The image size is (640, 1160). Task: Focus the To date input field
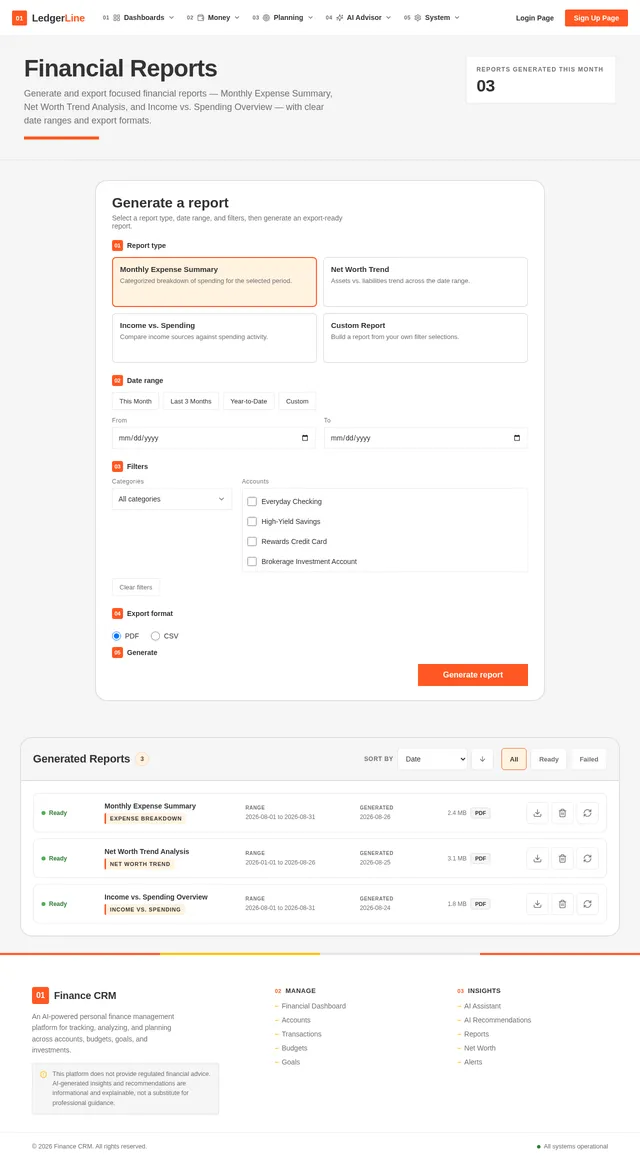(425, 438)
